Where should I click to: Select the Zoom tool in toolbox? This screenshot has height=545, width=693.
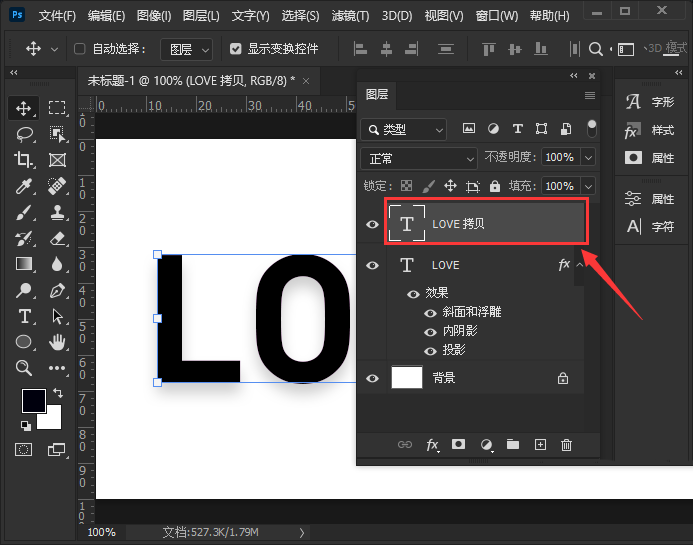point(23,368)
